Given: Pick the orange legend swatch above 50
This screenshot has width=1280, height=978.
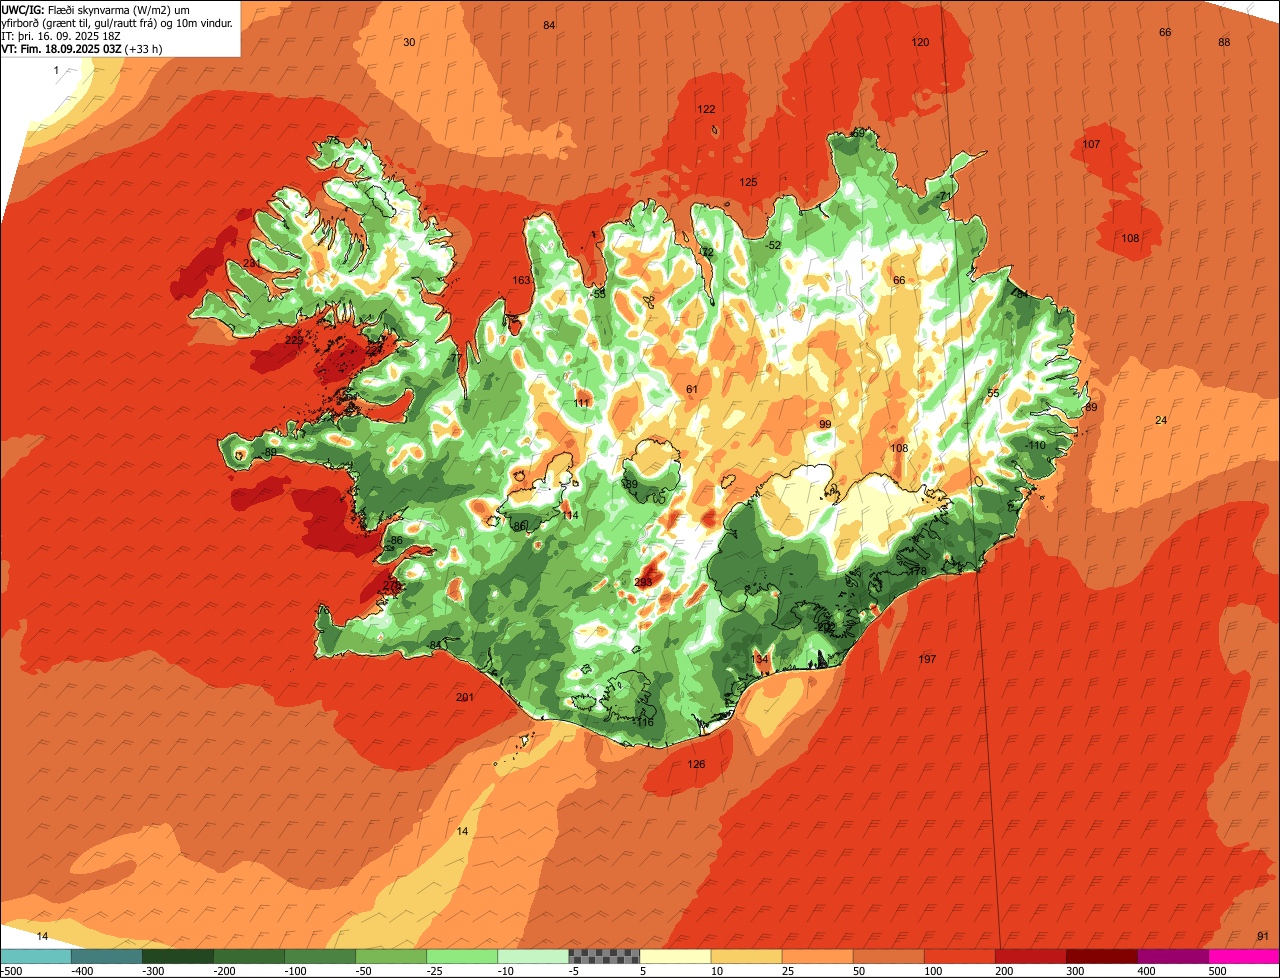Looking at the screenshot, I should 888,956.
